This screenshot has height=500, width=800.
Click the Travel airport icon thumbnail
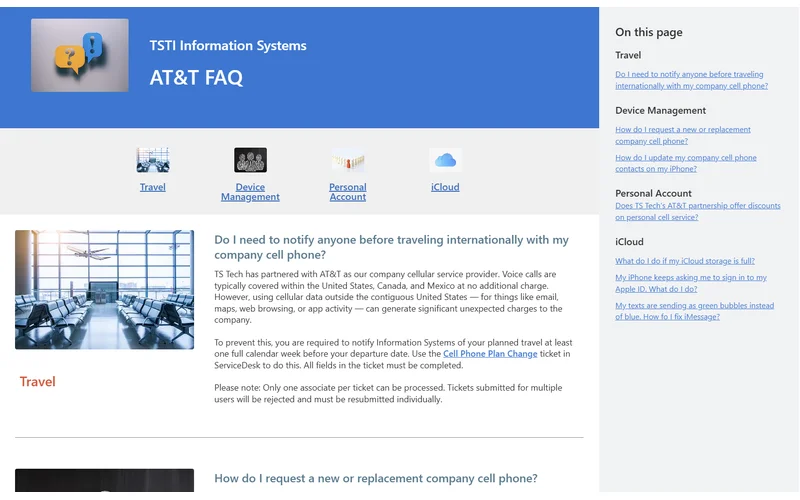[x=153, y=160]
